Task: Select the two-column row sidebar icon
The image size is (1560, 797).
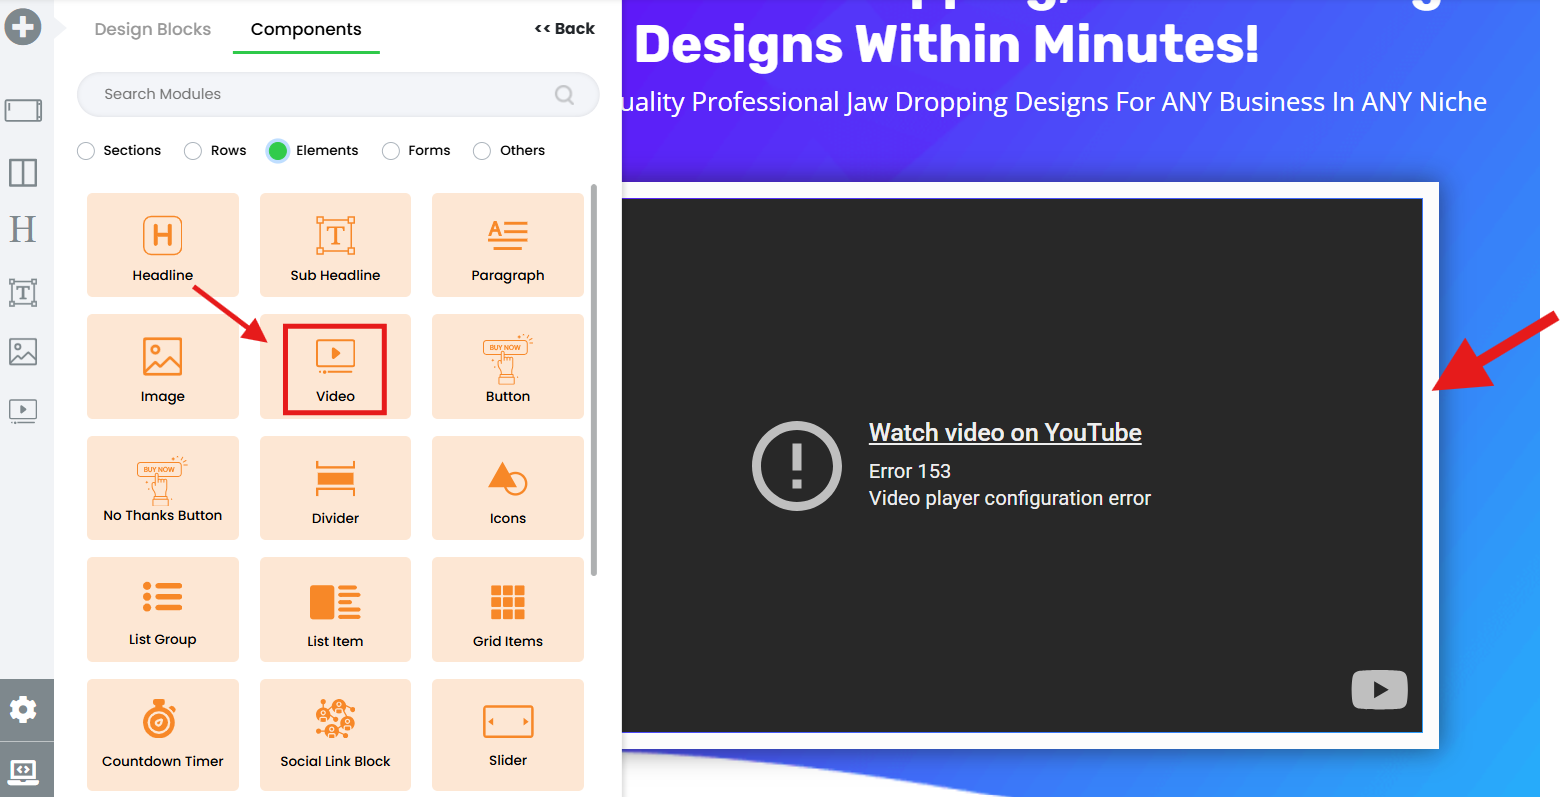Action: (x=23, y=173)
